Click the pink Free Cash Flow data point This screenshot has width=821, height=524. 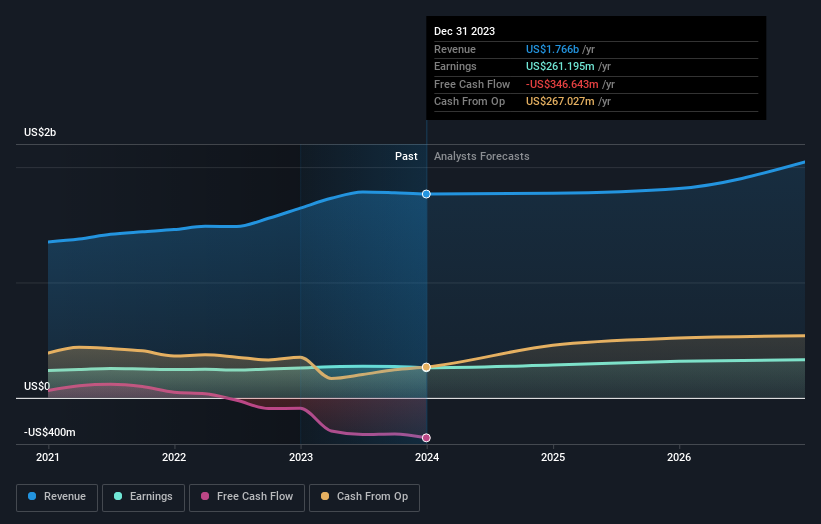[426, 438]
